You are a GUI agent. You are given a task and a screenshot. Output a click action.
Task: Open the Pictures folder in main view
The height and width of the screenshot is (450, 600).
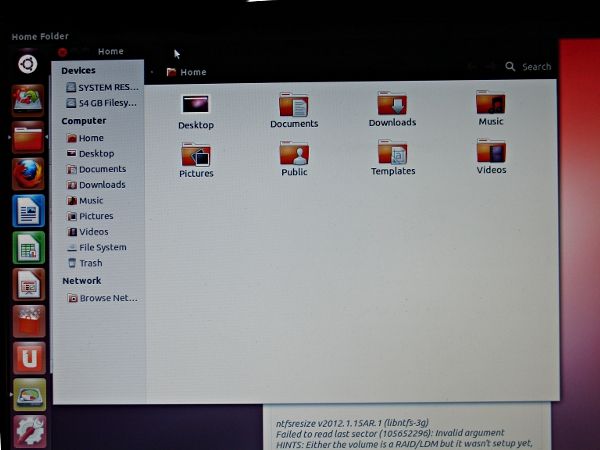click(x=196, y=161)
